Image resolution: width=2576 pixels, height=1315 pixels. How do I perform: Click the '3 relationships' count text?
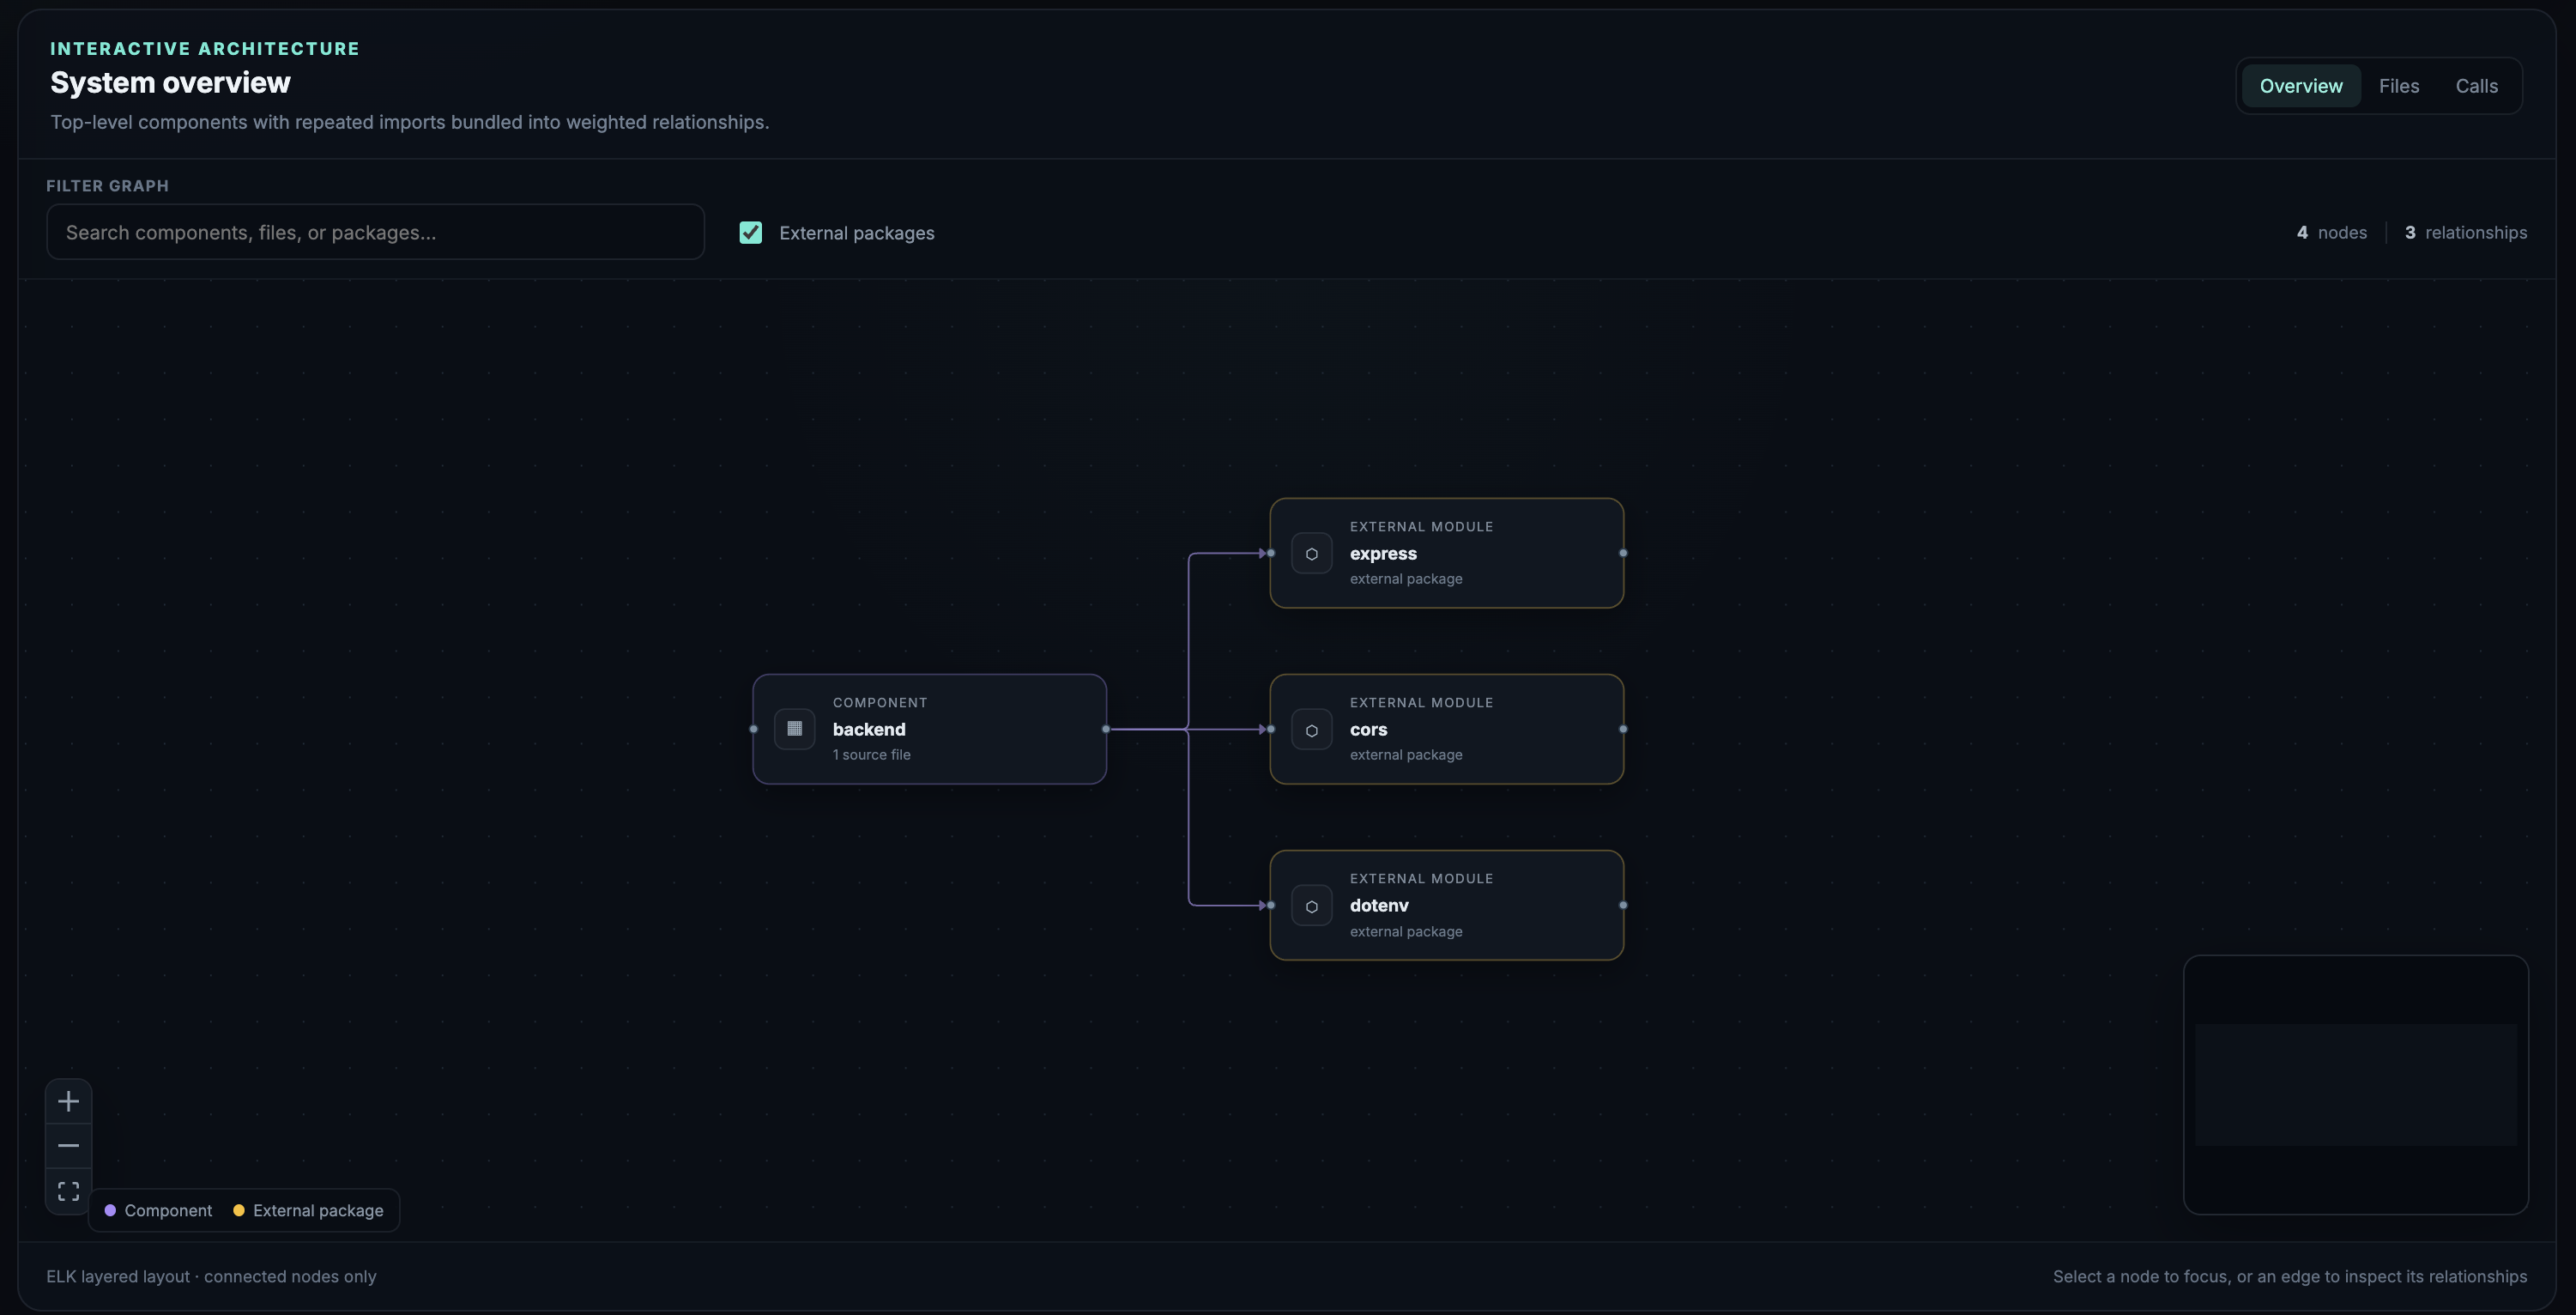coord(2465,232)
